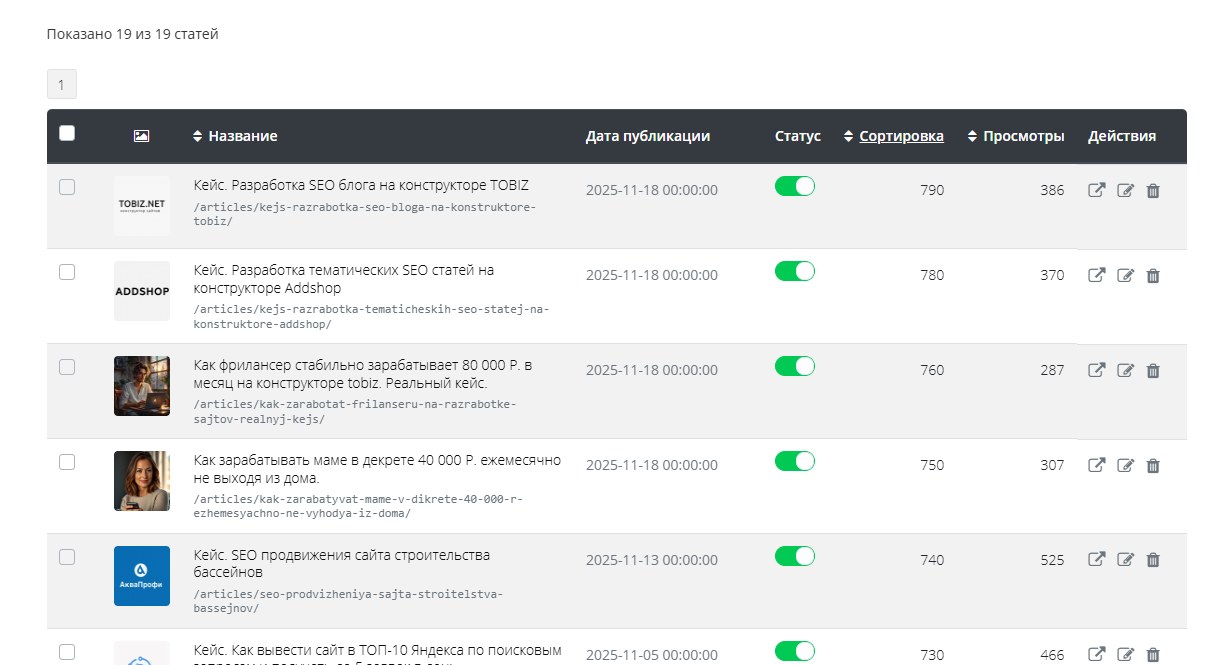The image size is (1215, 665).
Task: Click title 'Кейс. Разработка SEO блога на конструкторе TOBIZ'
Action: 361,185
